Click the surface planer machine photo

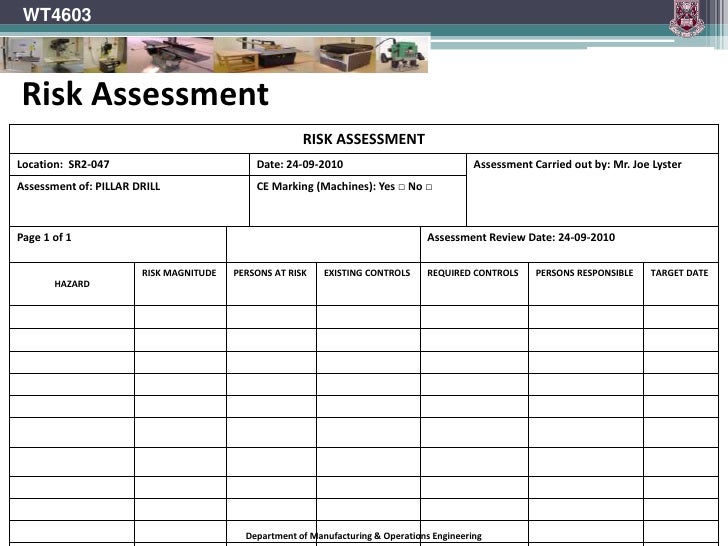click(170, 55)
